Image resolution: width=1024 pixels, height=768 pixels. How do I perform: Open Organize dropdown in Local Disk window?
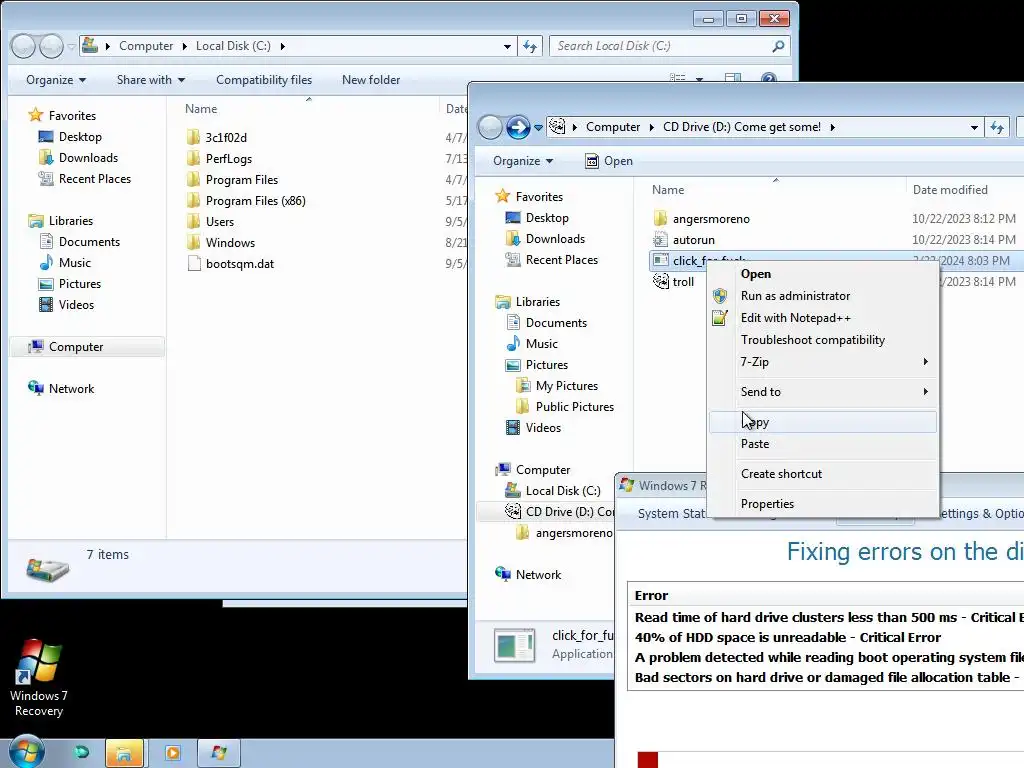(x=56, y=80)
